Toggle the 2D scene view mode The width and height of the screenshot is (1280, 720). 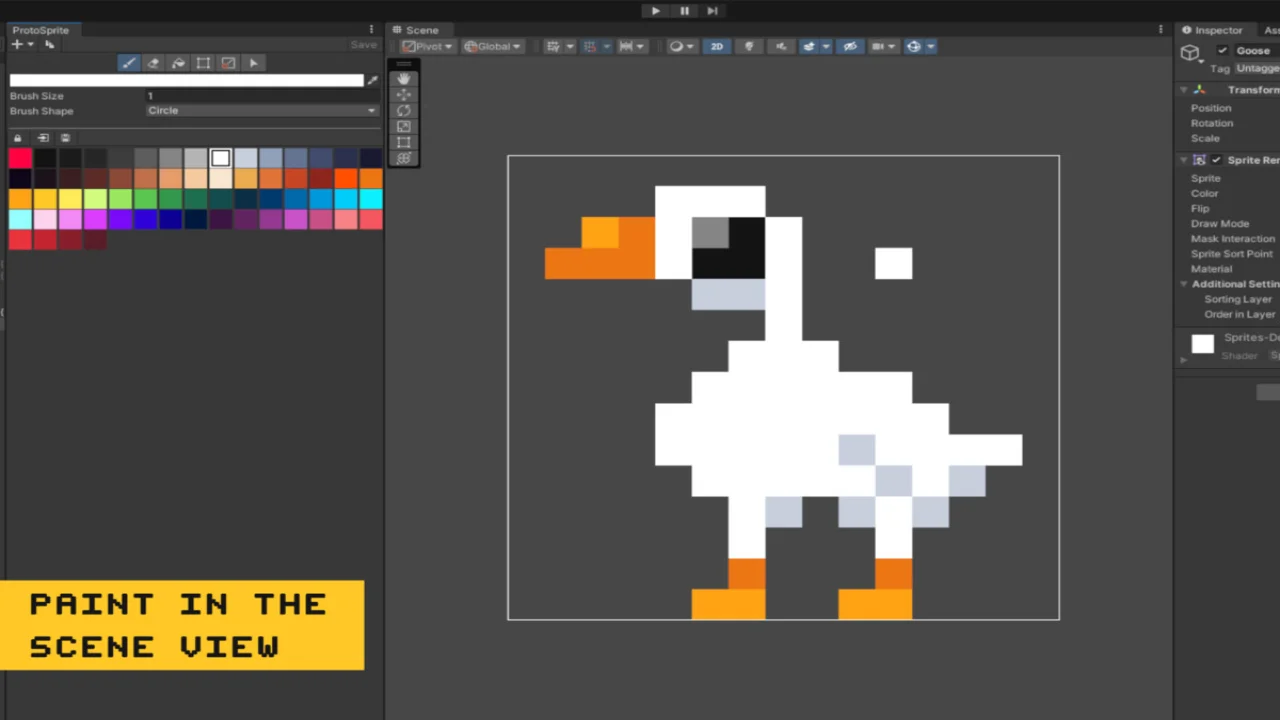[716, 46]
